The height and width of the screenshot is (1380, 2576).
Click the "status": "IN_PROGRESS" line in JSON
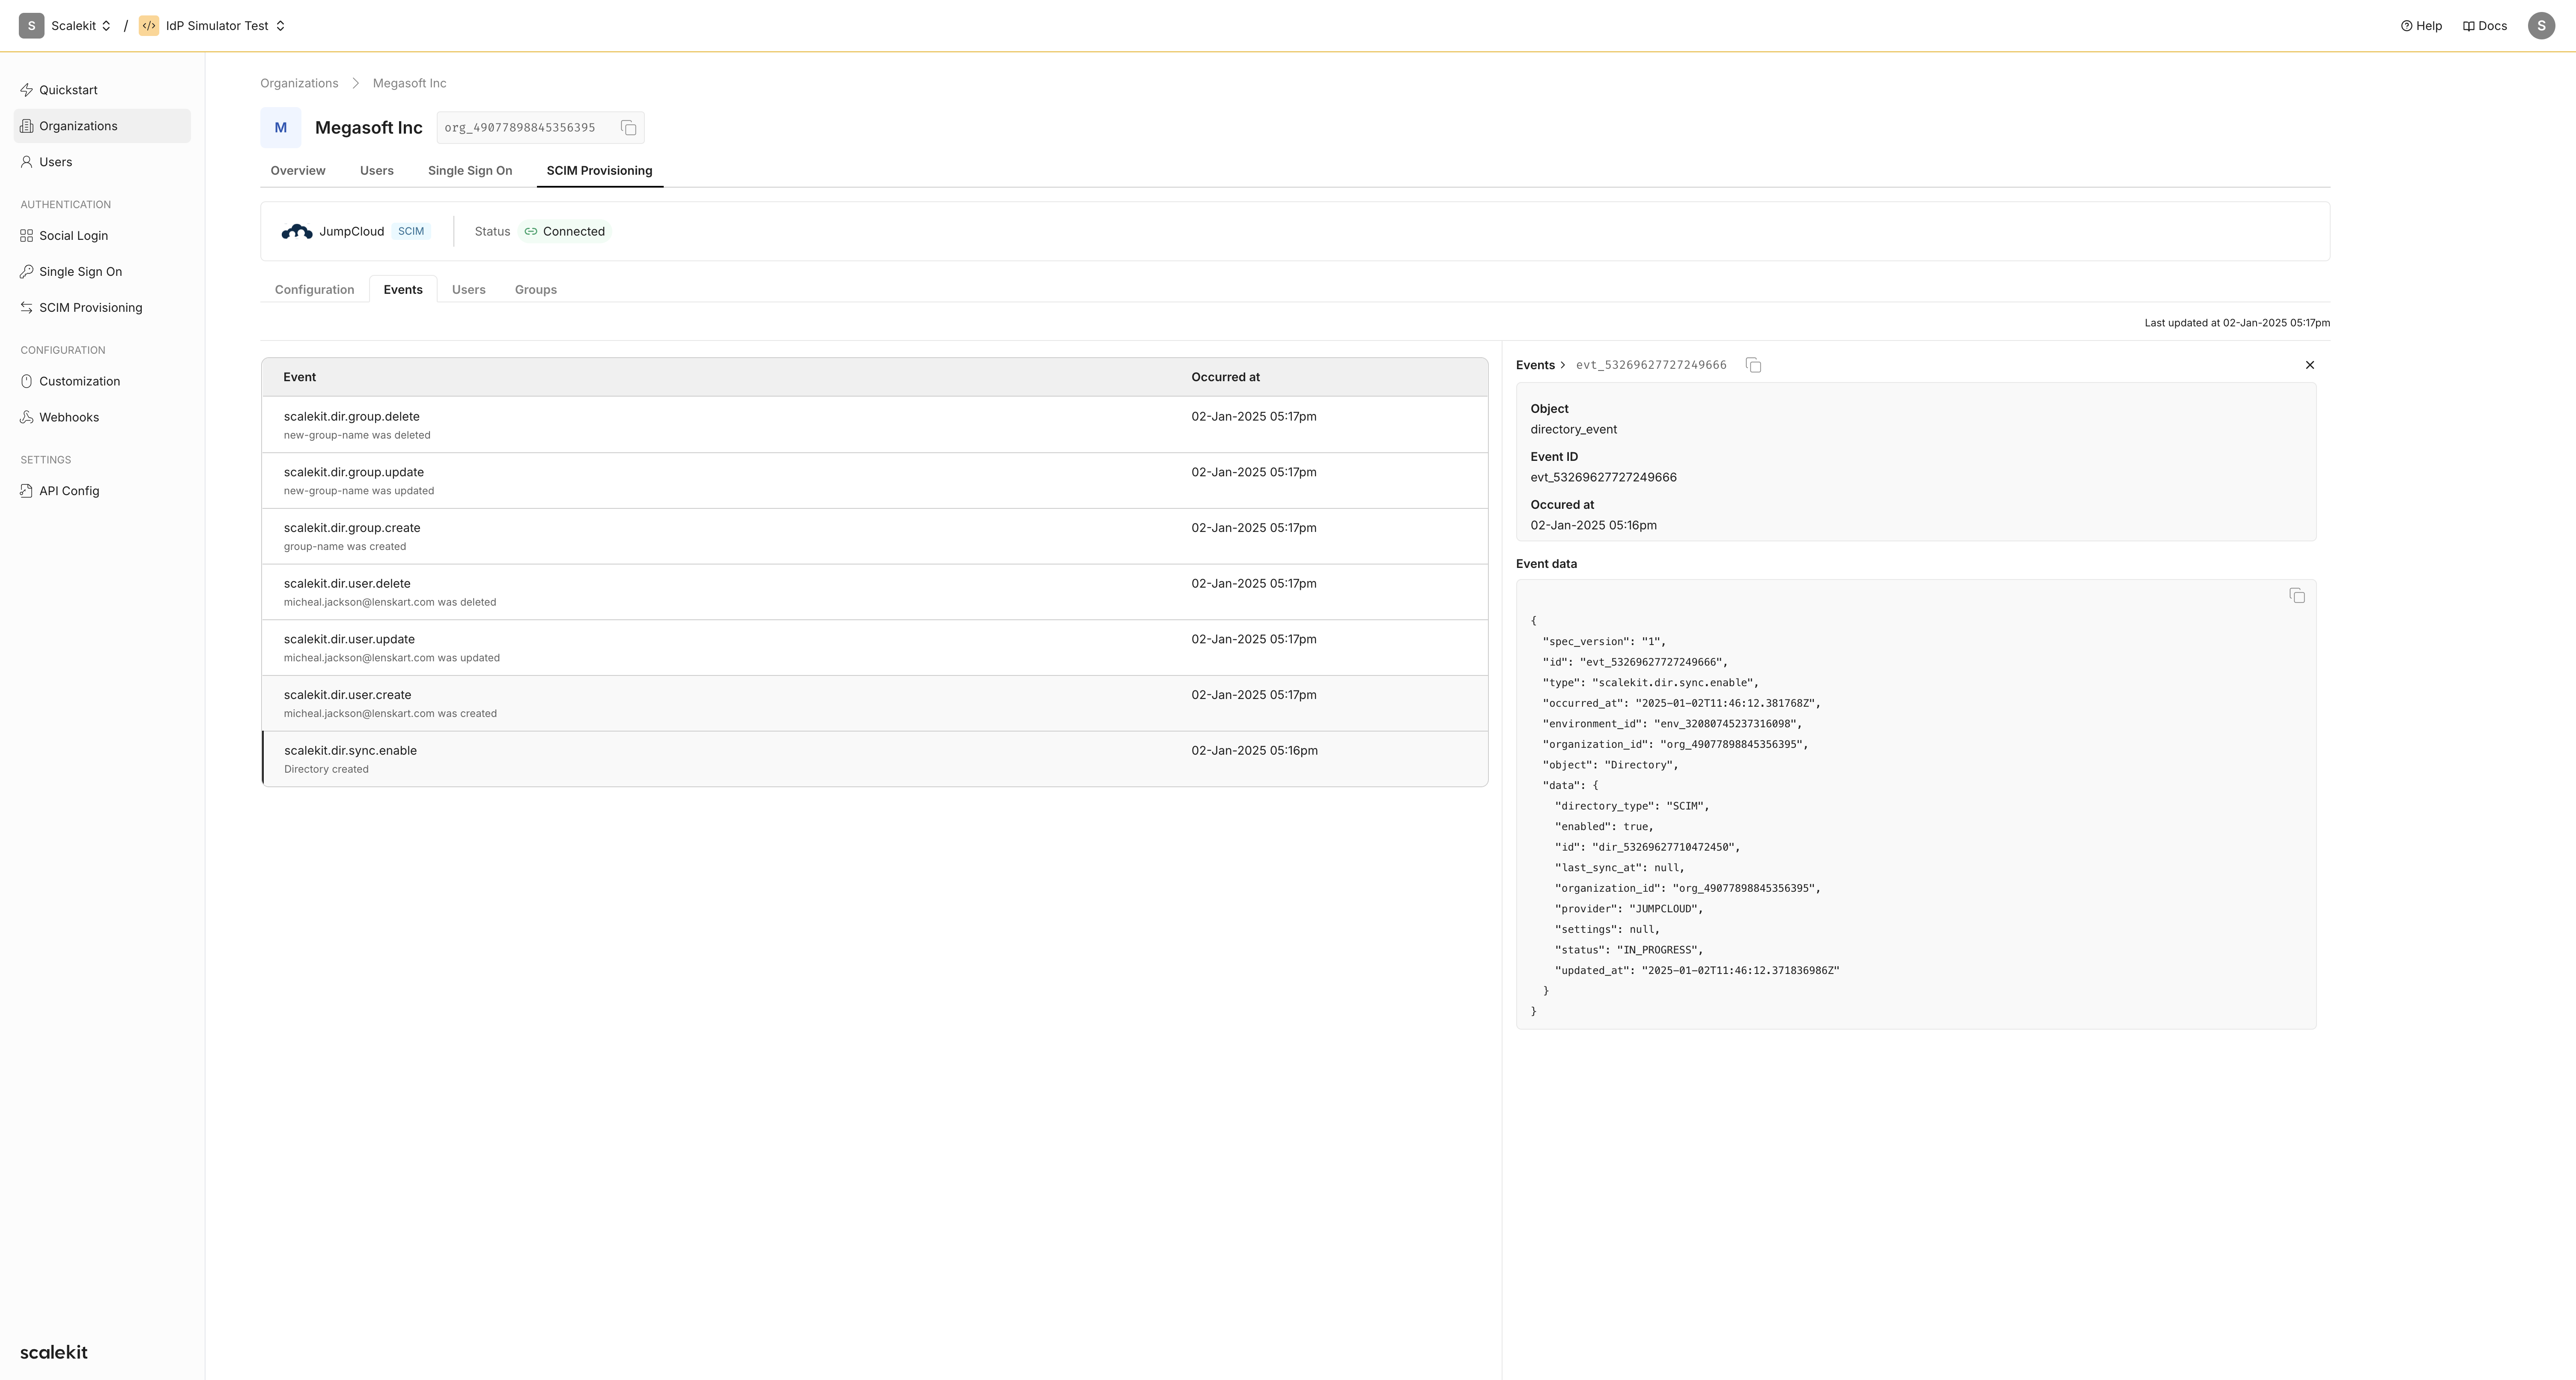click(x=1628, y=950)
